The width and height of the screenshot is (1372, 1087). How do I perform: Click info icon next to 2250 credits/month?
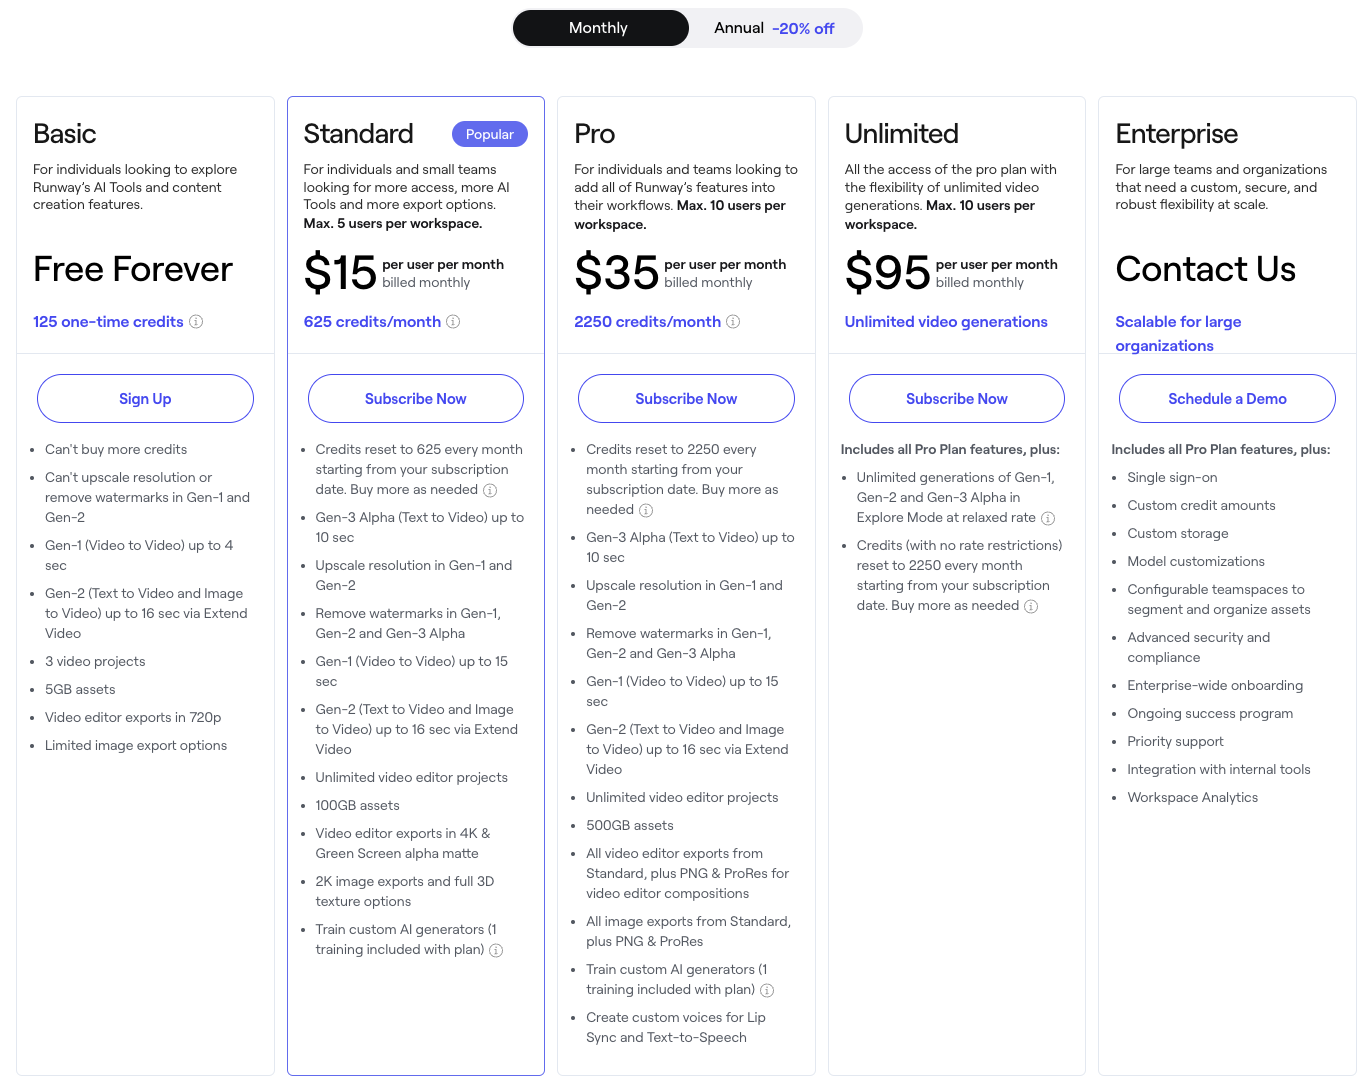click(x=733, y=322)
